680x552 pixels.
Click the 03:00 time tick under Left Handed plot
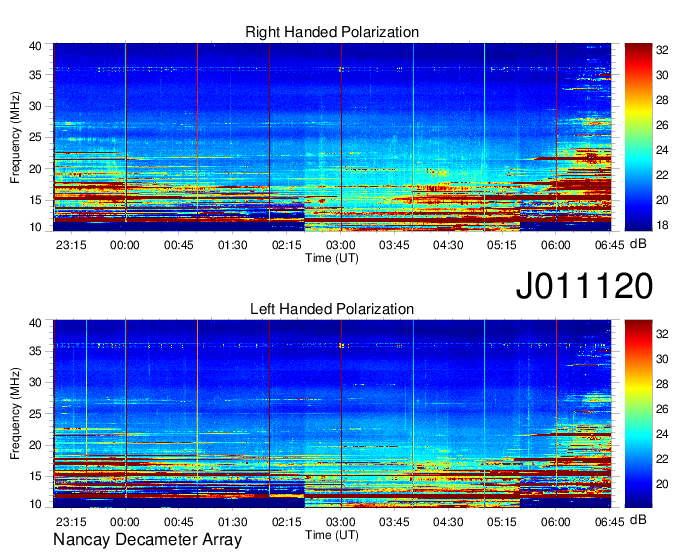pos(340,522)
